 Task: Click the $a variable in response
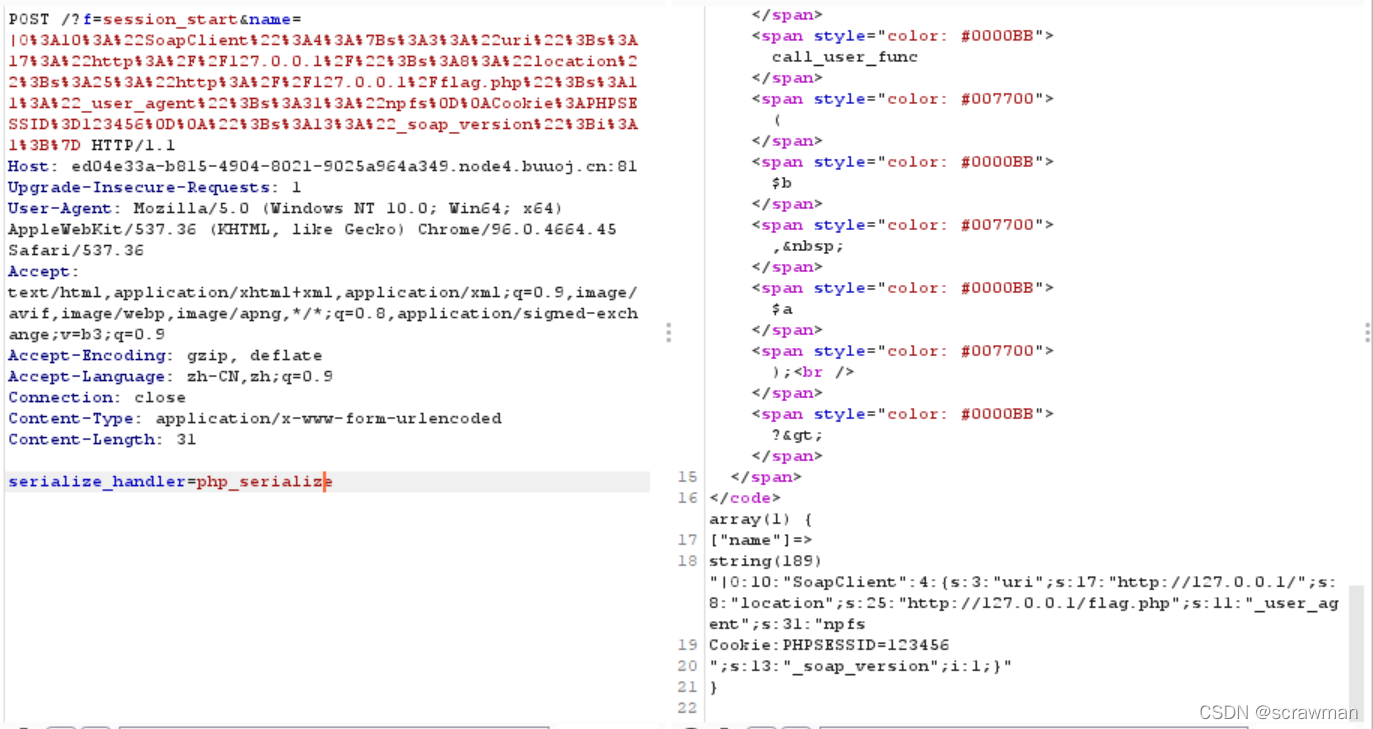pyautogui.click(x=781, y=308)
